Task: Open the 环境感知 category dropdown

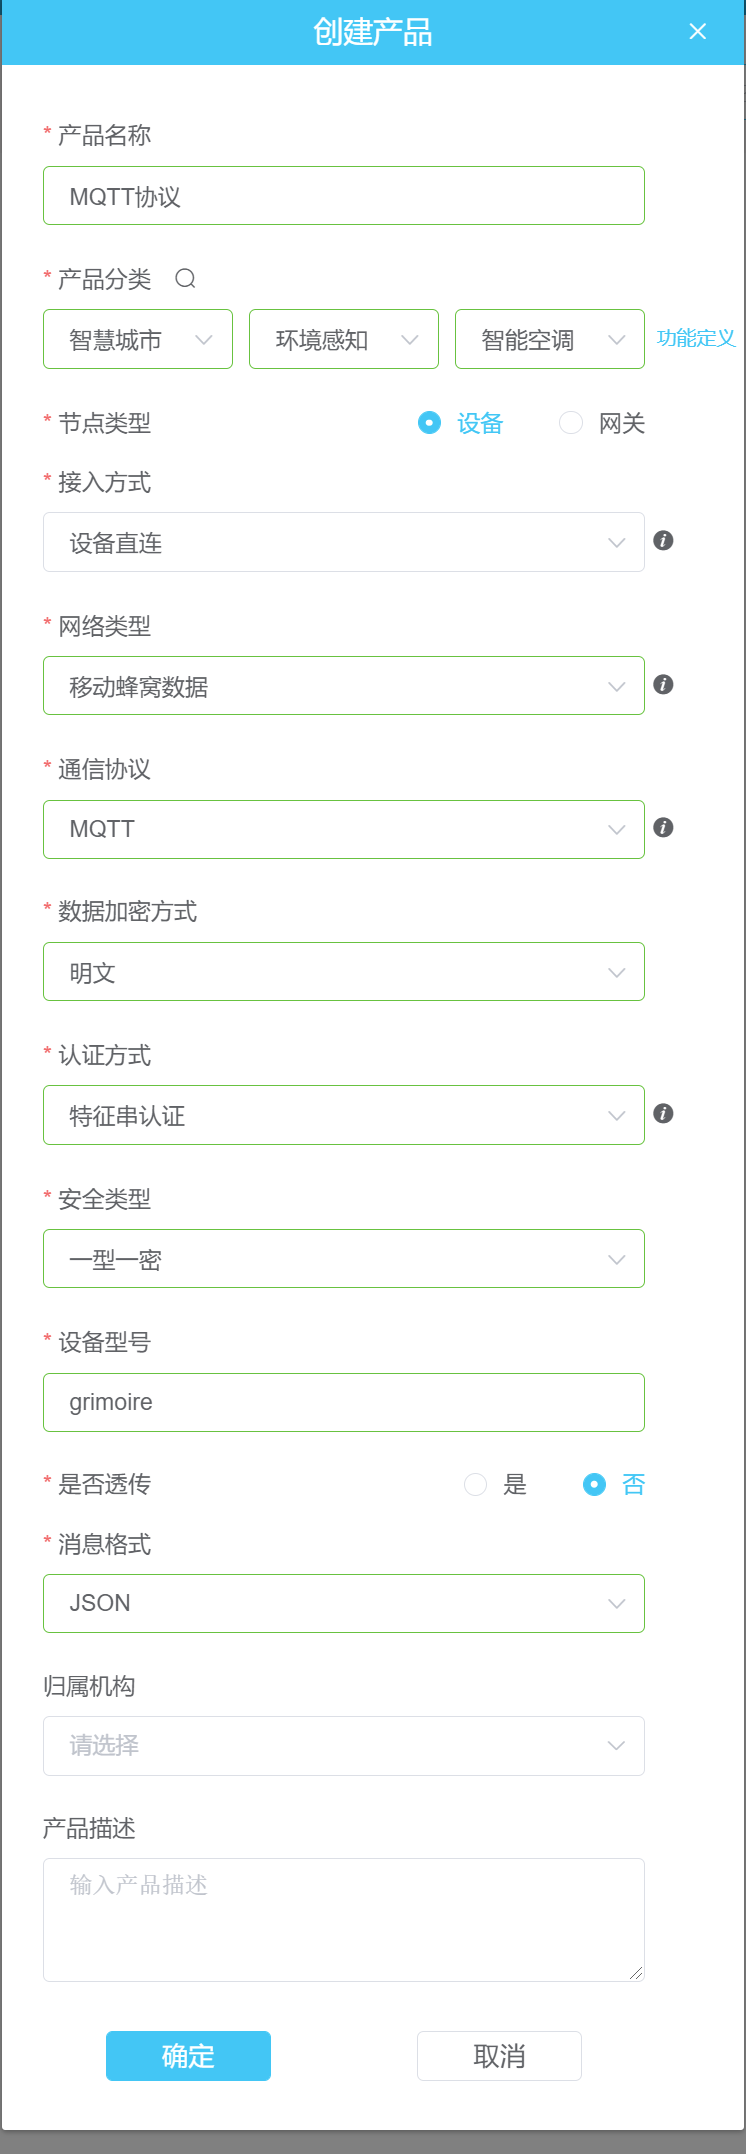Action: click(x=343, y=339)
